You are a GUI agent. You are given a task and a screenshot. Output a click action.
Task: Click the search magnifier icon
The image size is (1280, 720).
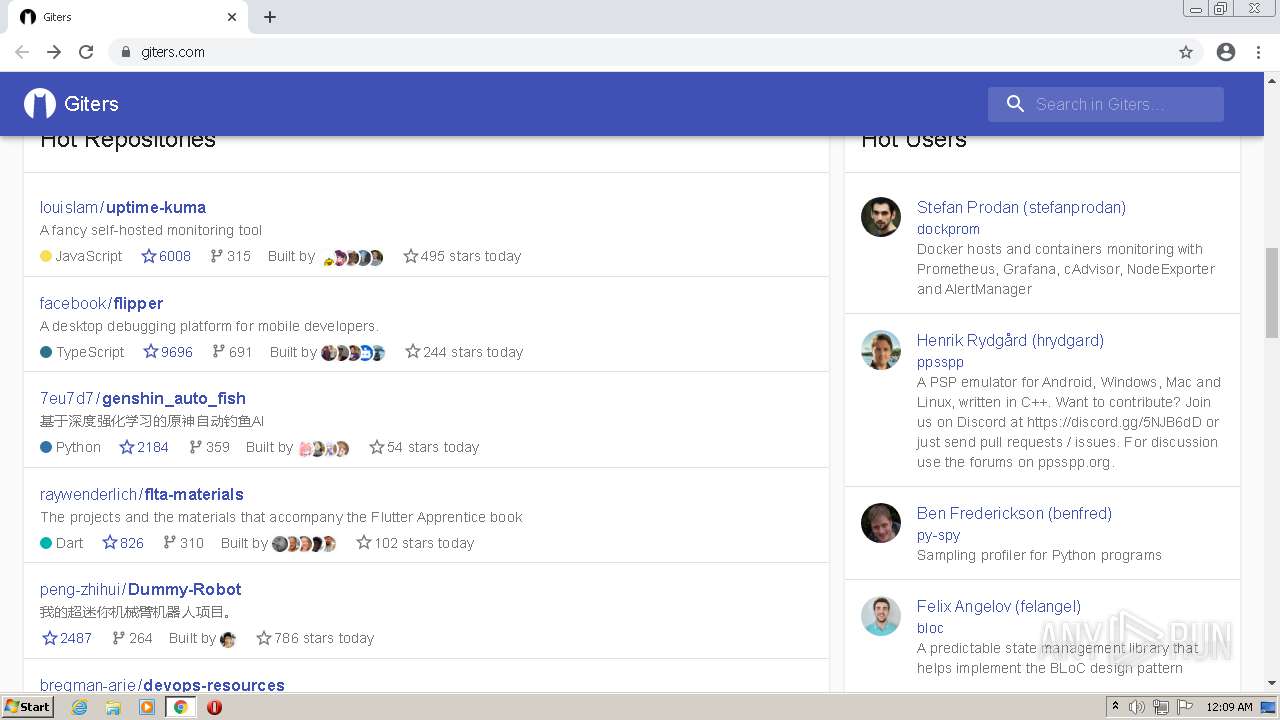1015,104
